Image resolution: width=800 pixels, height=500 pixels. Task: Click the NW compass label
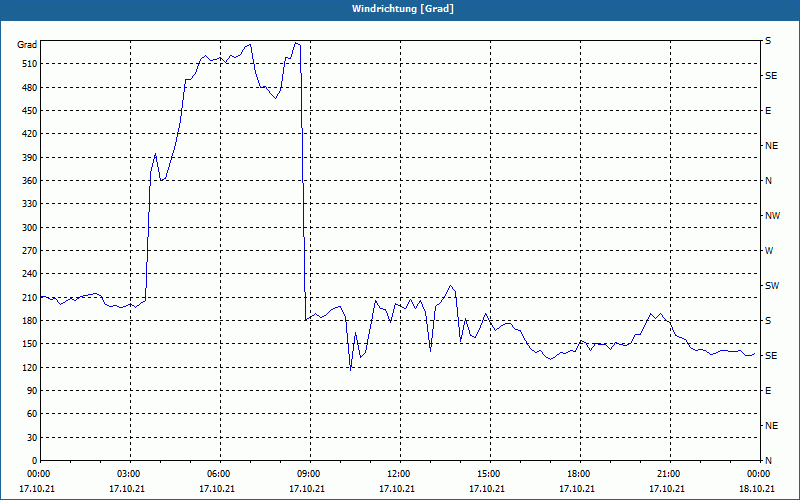tap(772, 216)
